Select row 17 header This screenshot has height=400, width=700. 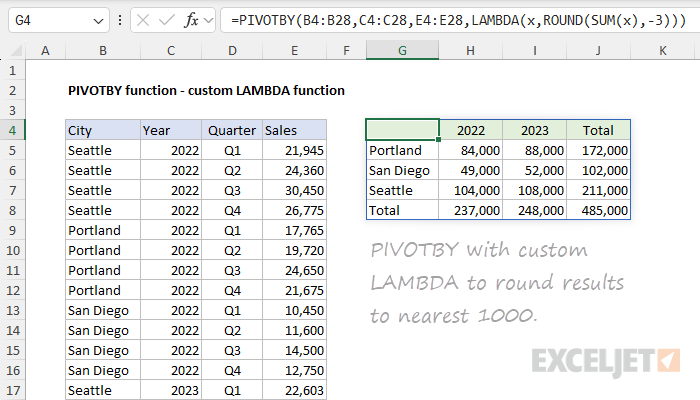(x=12, y=390)
